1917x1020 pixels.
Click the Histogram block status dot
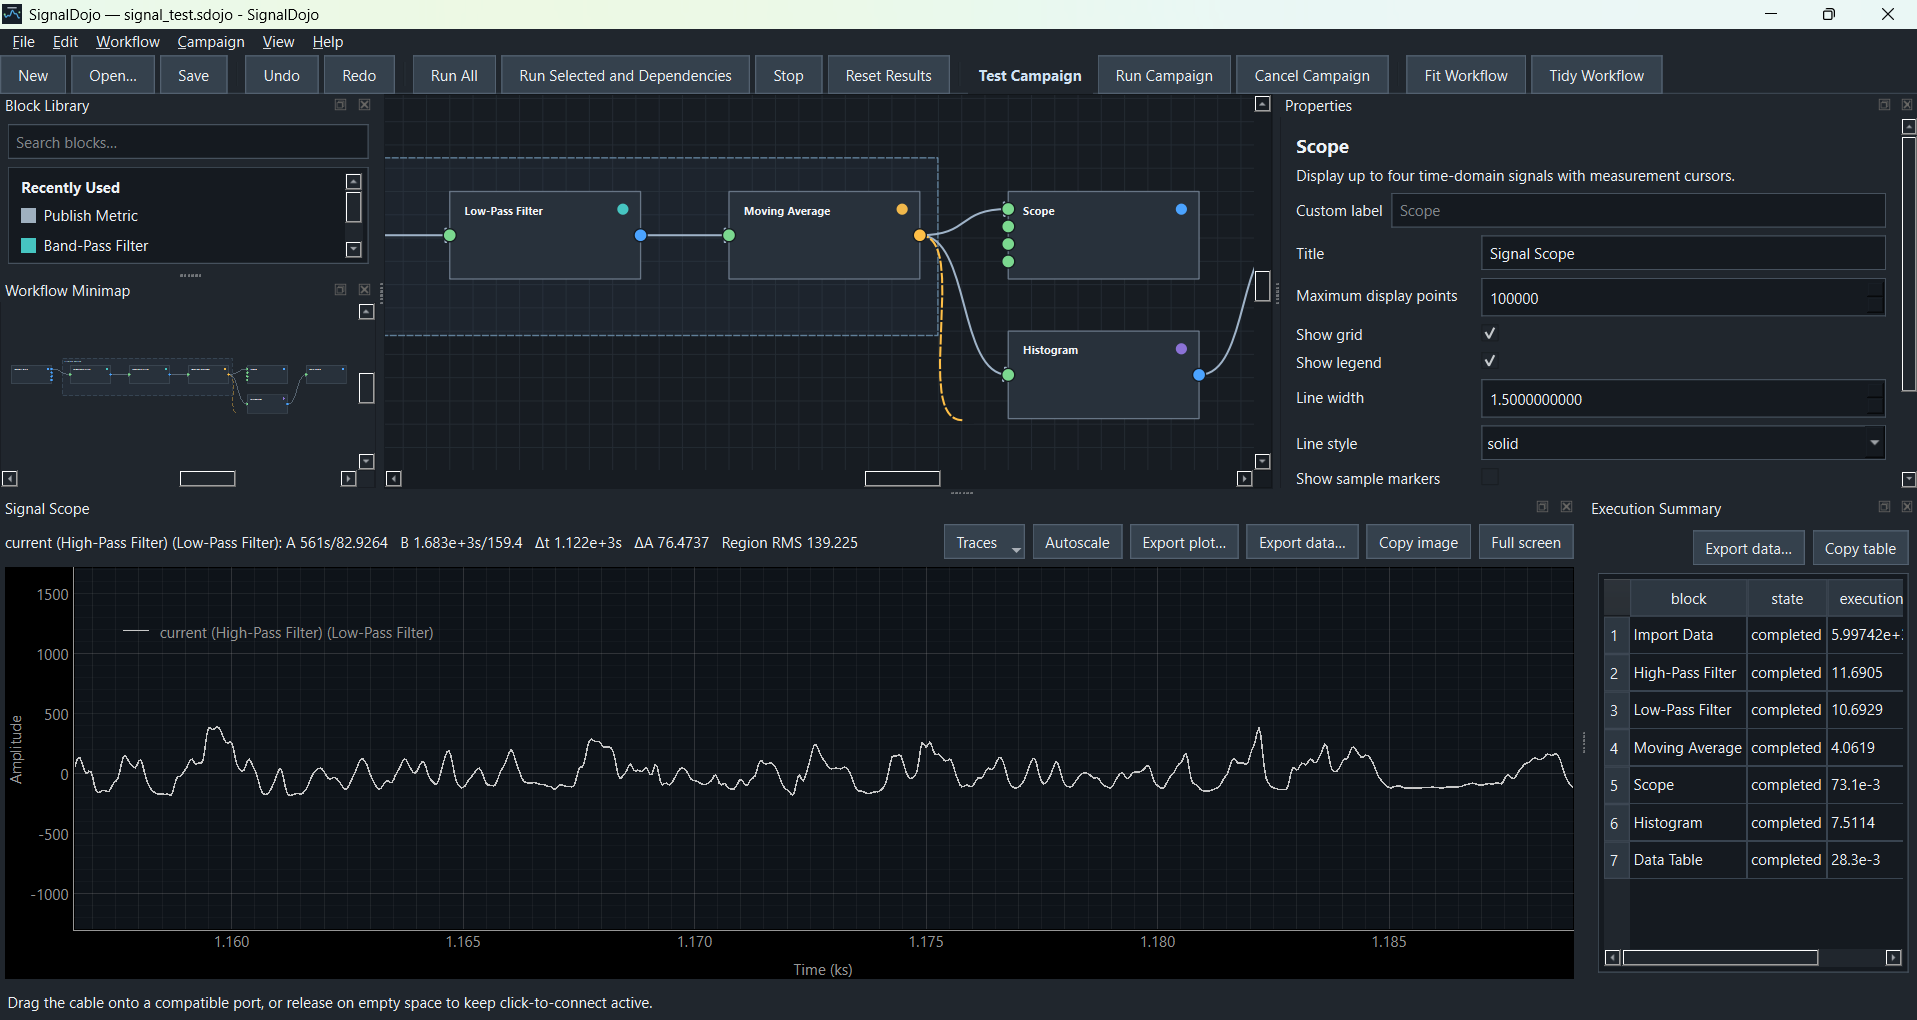point(1181,349)
